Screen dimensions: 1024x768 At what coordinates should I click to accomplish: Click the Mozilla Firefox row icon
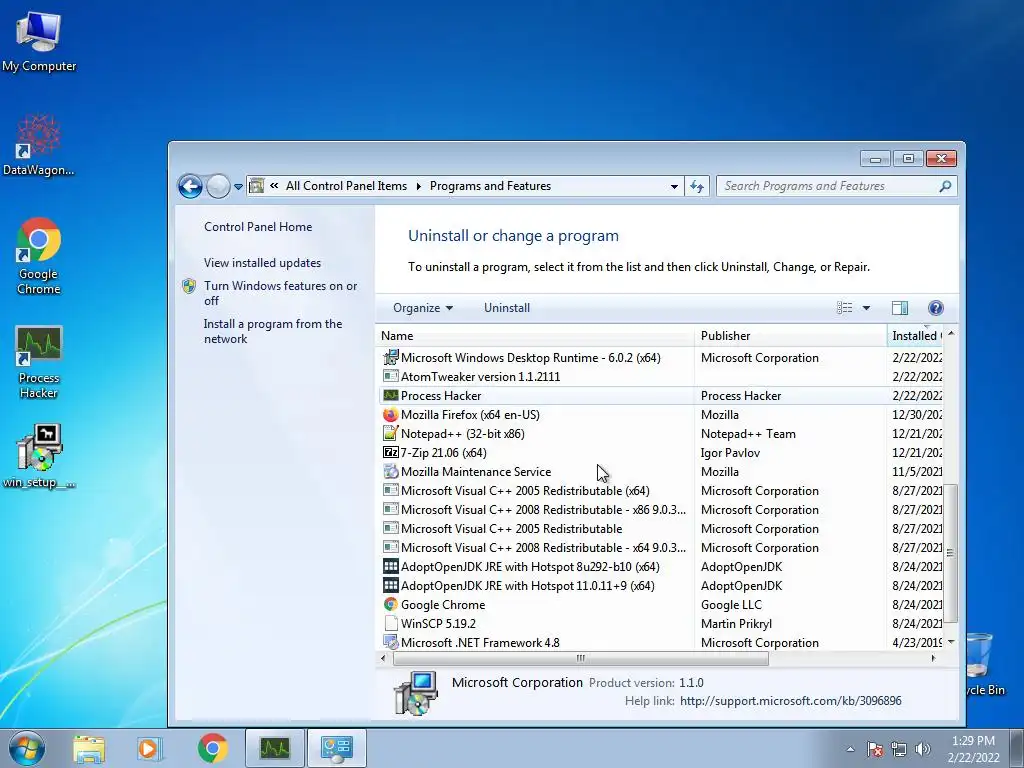(x=391, y=414)
